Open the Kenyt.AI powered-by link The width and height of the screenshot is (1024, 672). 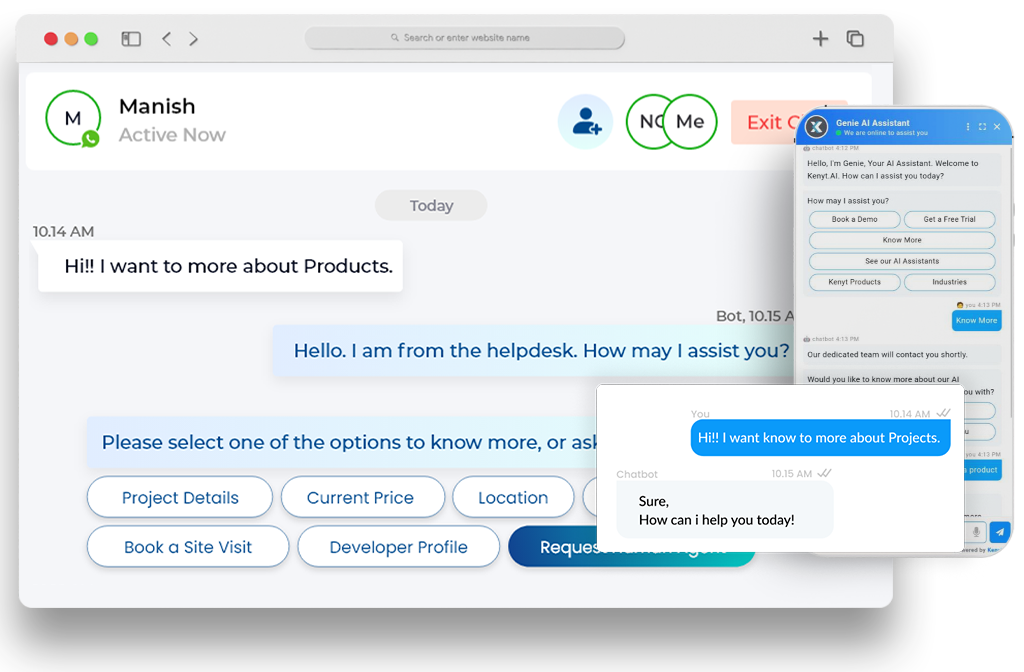click(x=999, y=549)
